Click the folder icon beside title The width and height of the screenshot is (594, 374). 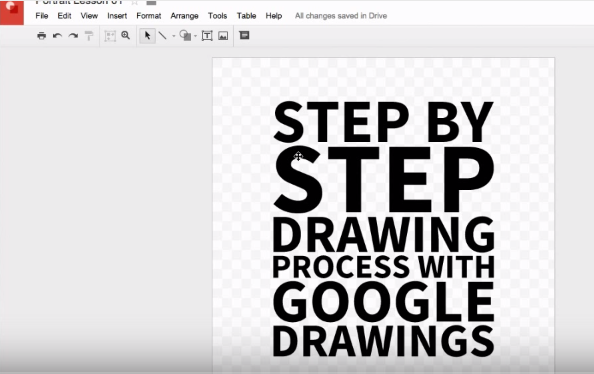[x=151, y=2]
